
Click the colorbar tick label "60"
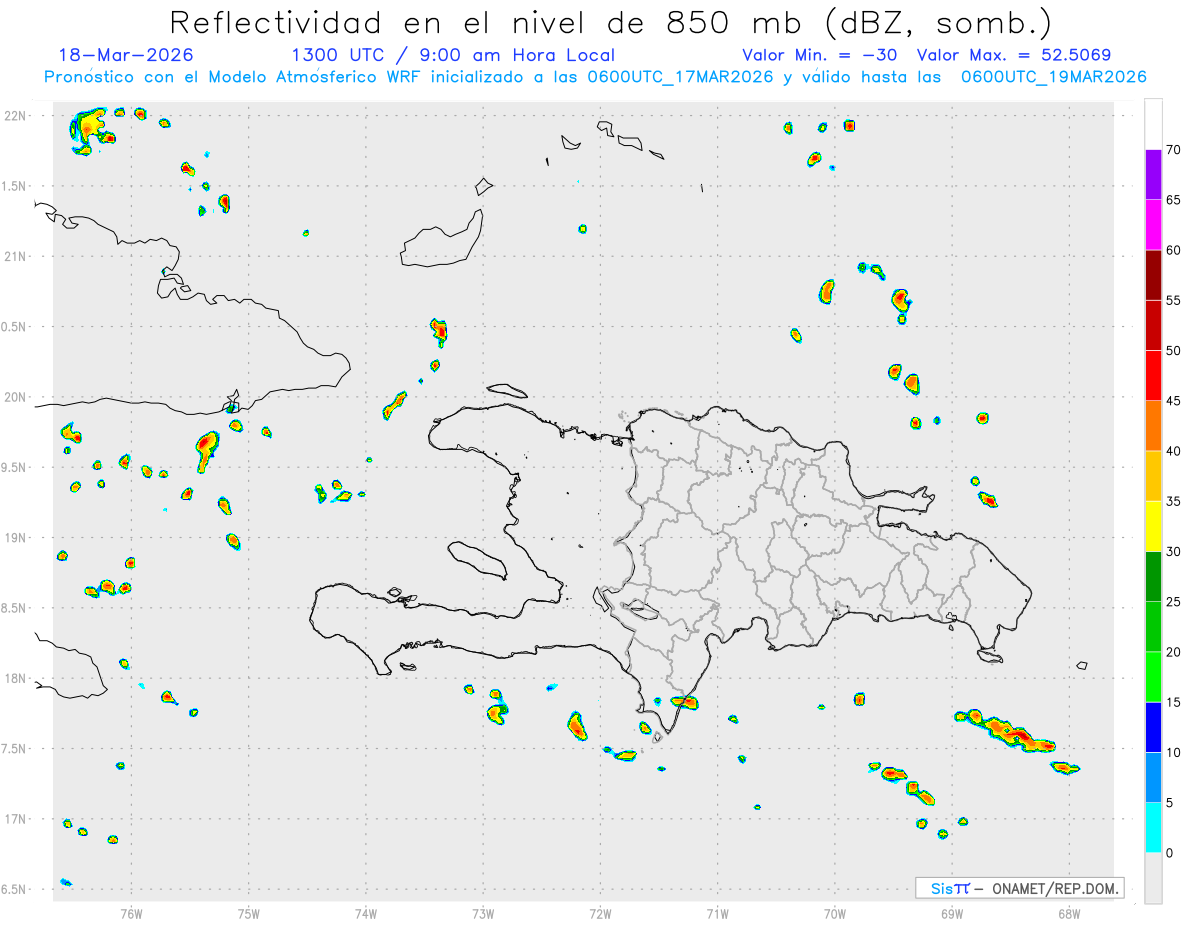tap(1173, 250)
